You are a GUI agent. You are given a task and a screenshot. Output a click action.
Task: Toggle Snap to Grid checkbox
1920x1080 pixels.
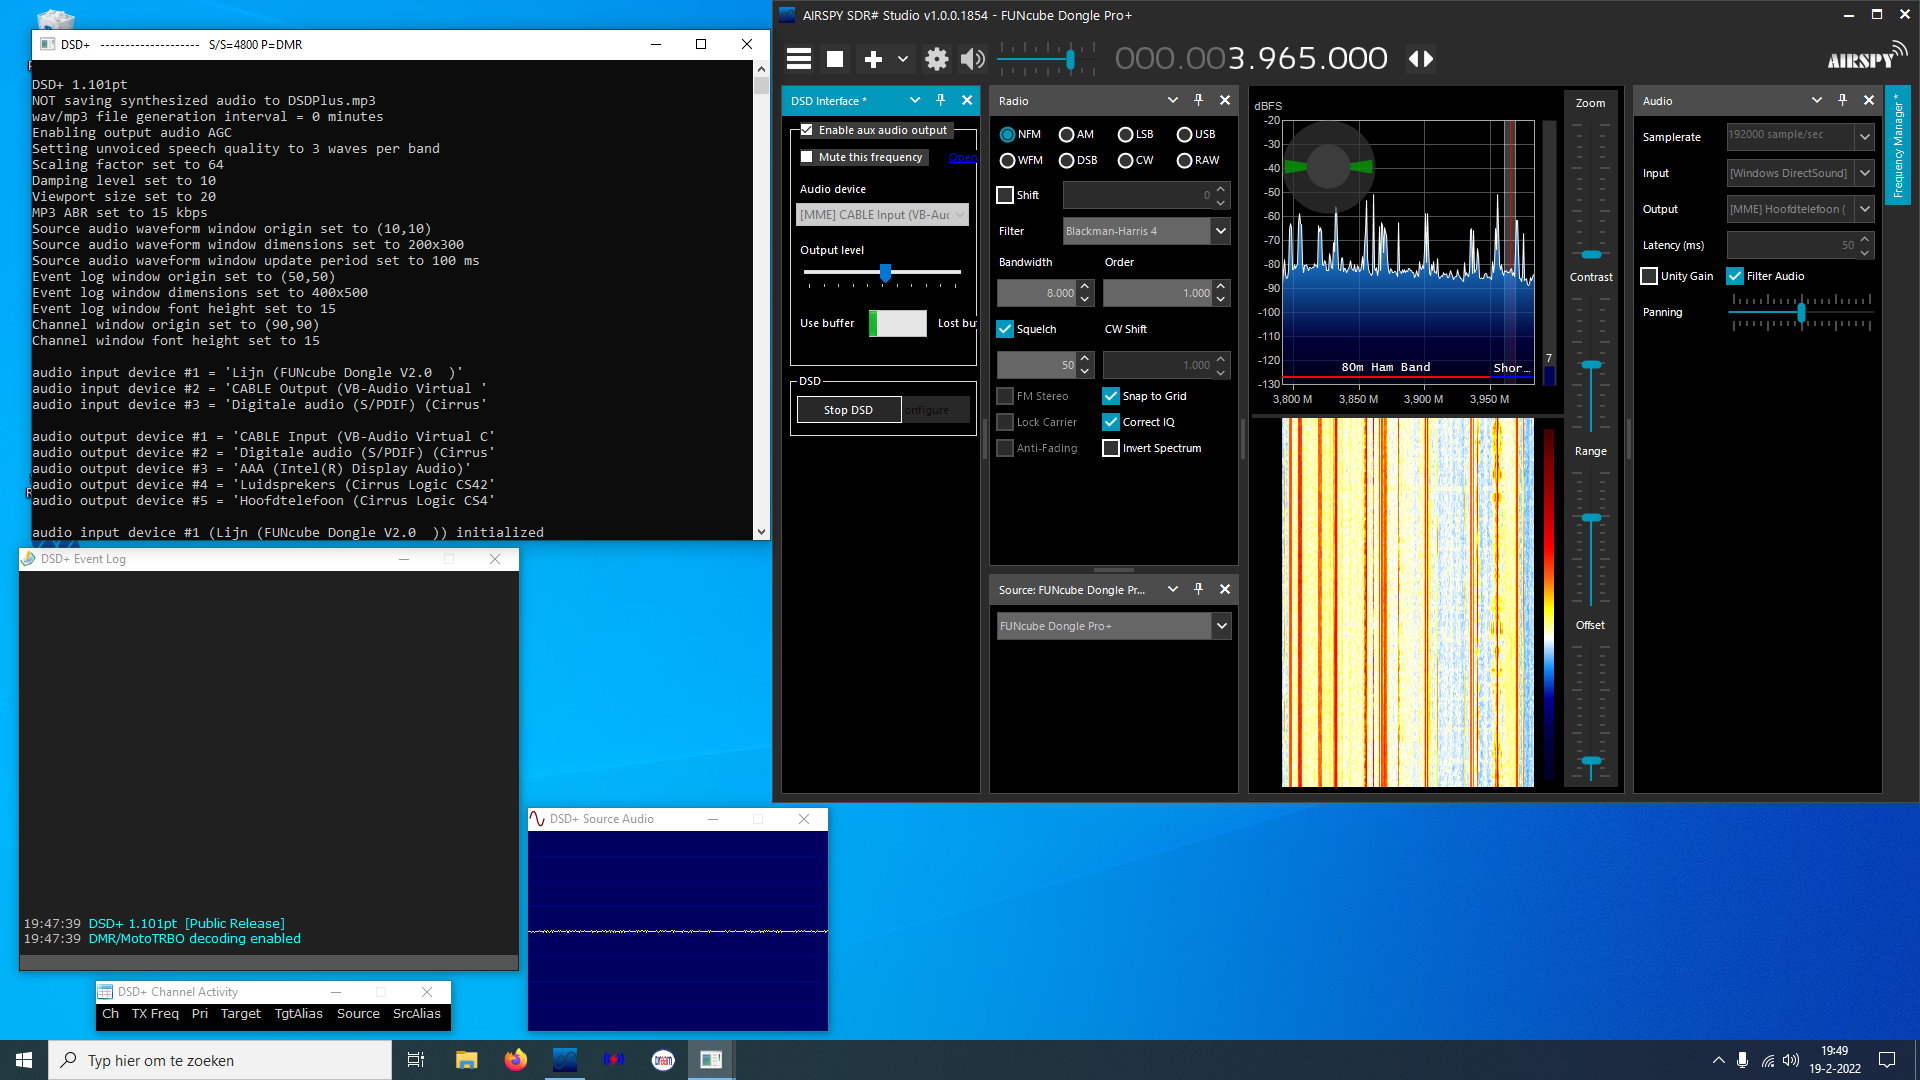(1111, 396)
